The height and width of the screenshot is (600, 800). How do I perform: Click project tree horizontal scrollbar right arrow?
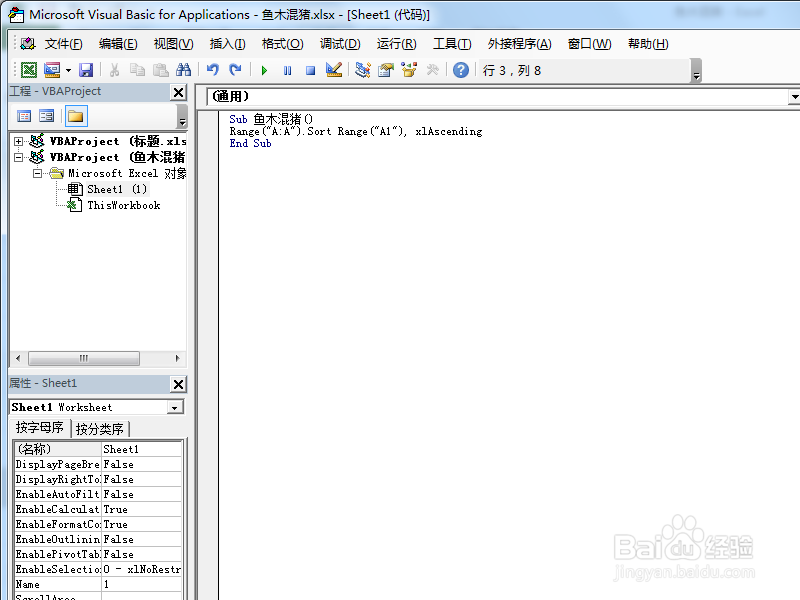177,358
